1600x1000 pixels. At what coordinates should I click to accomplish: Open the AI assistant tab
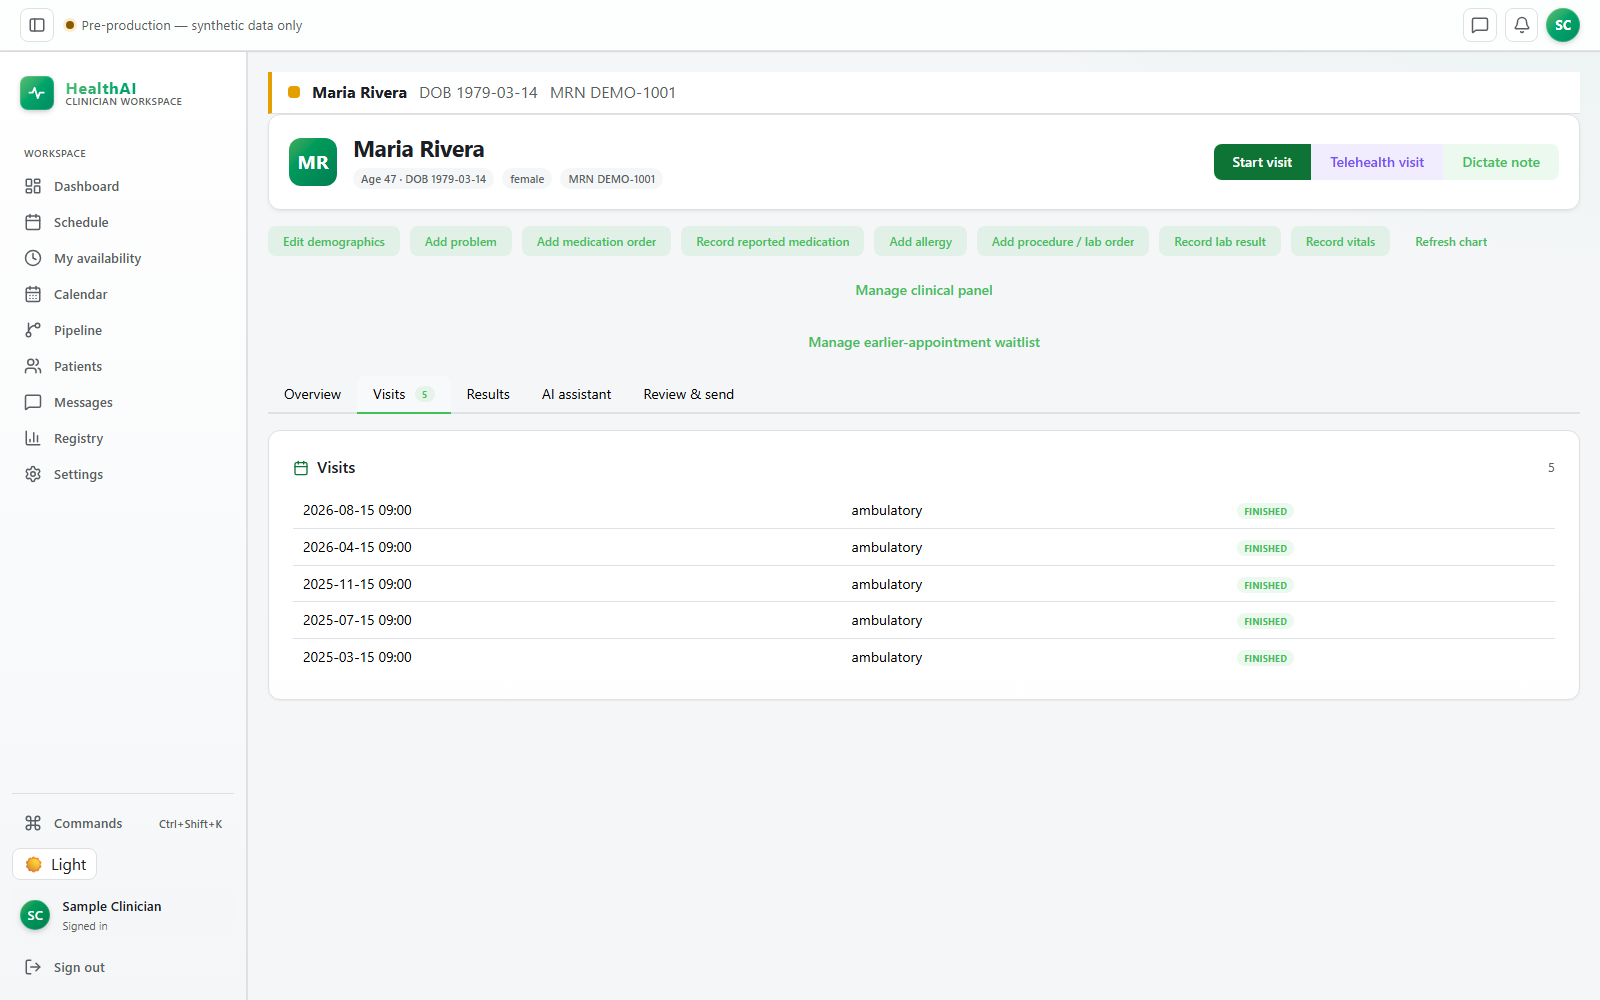pos(576,394)
